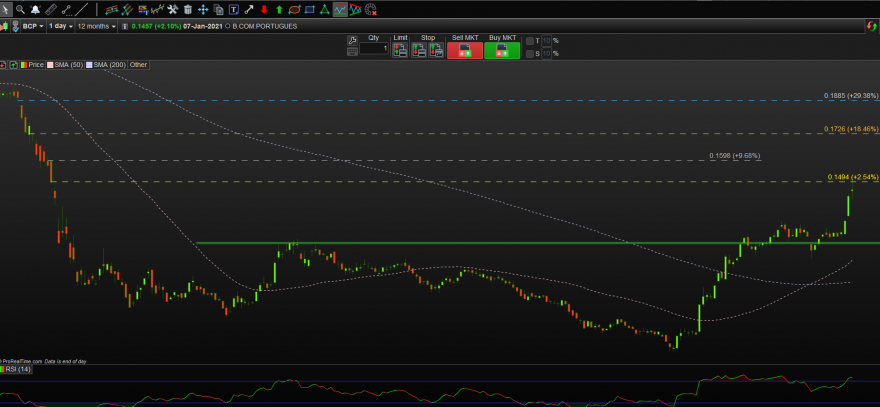Viewport: 880px width, 407px height.
Task: Open trading settings wrench icon
Action: pyautogui.click(x=352, y=40)
